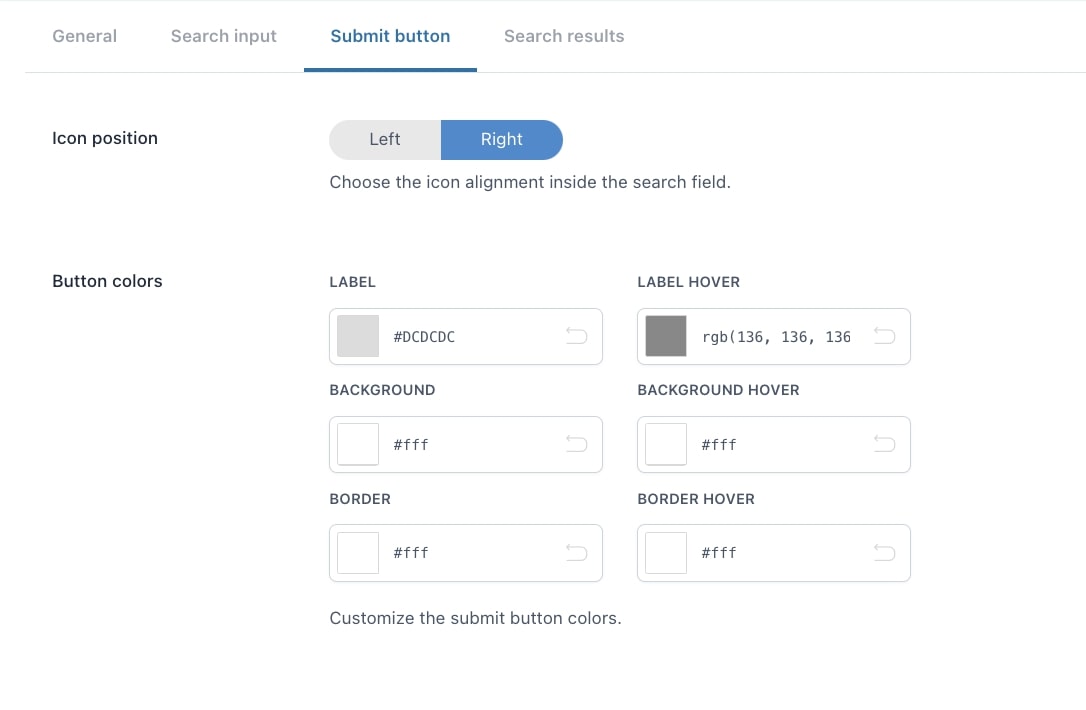Click the LABEL HOVER heading
Screen dimensions: 1086x710
pyautogui.click(x=688, y=282)
